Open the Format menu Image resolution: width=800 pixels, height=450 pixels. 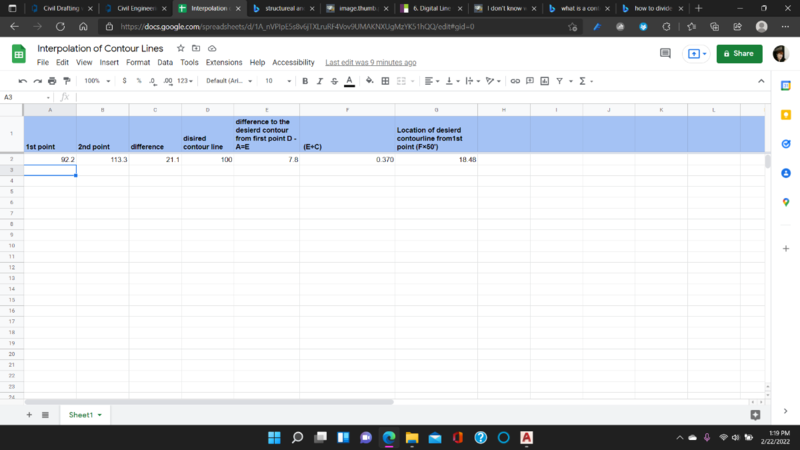tap(138, 62)
